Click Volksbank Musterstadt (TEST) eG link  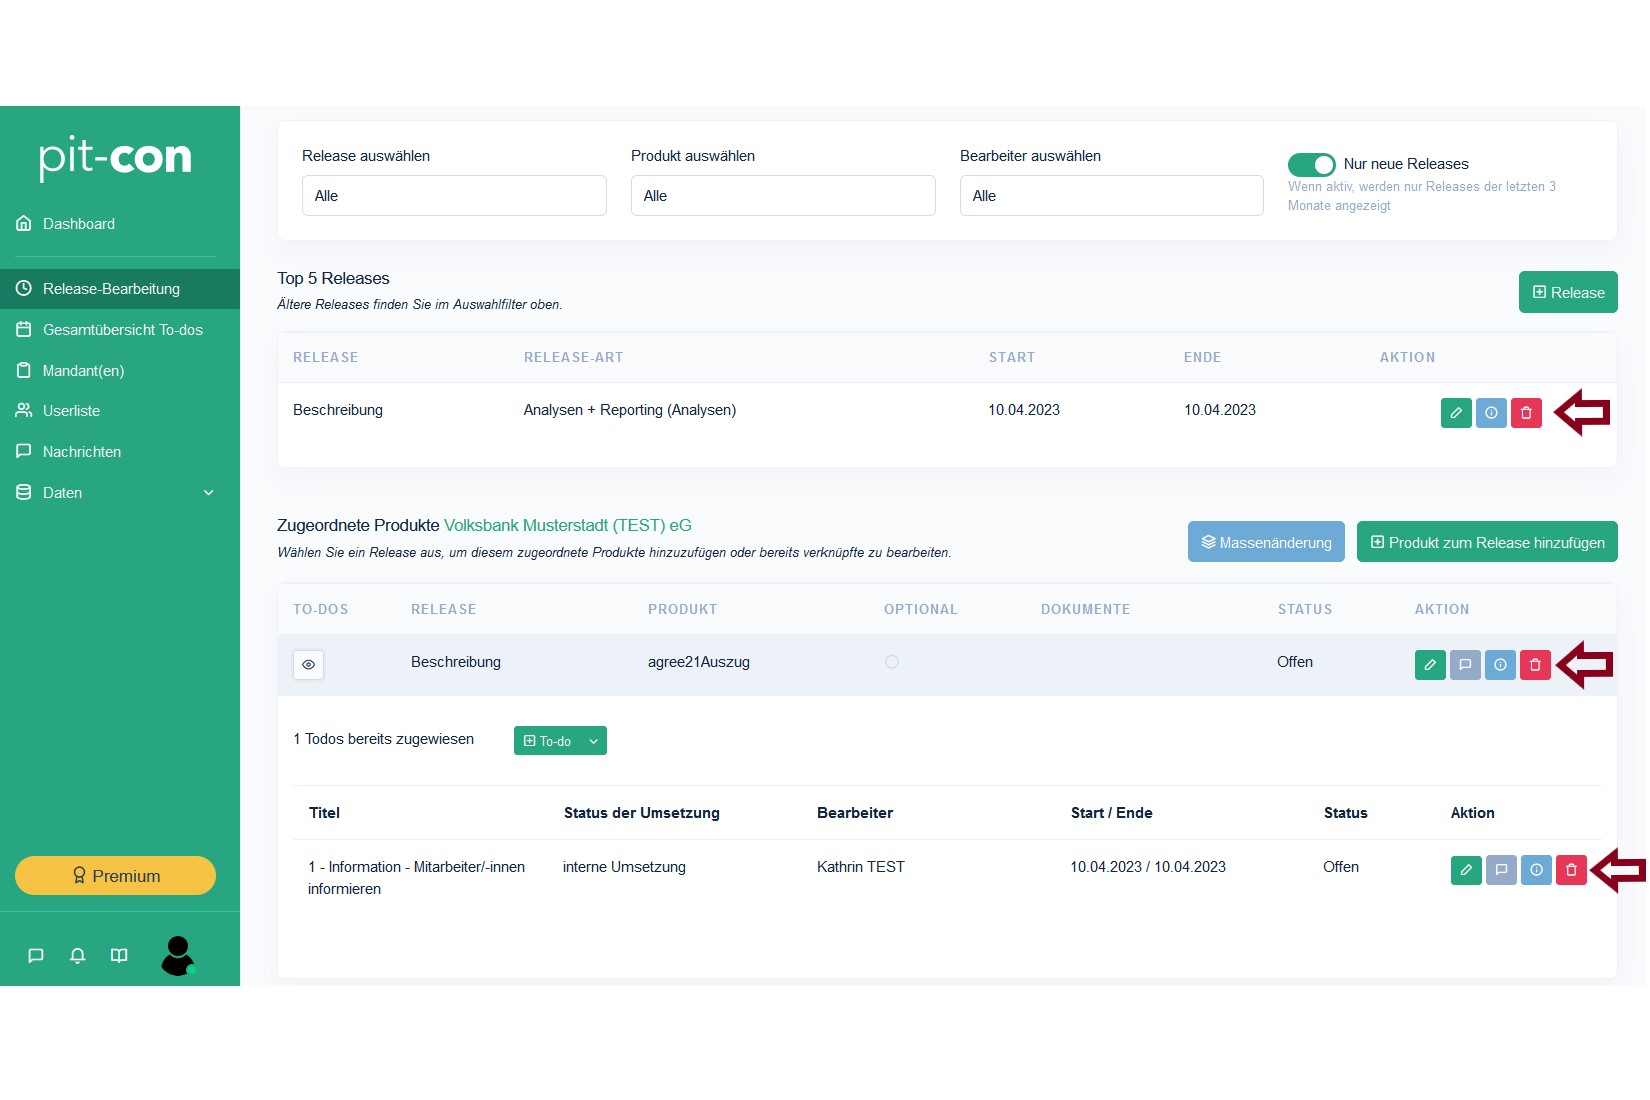click(568, 526)
